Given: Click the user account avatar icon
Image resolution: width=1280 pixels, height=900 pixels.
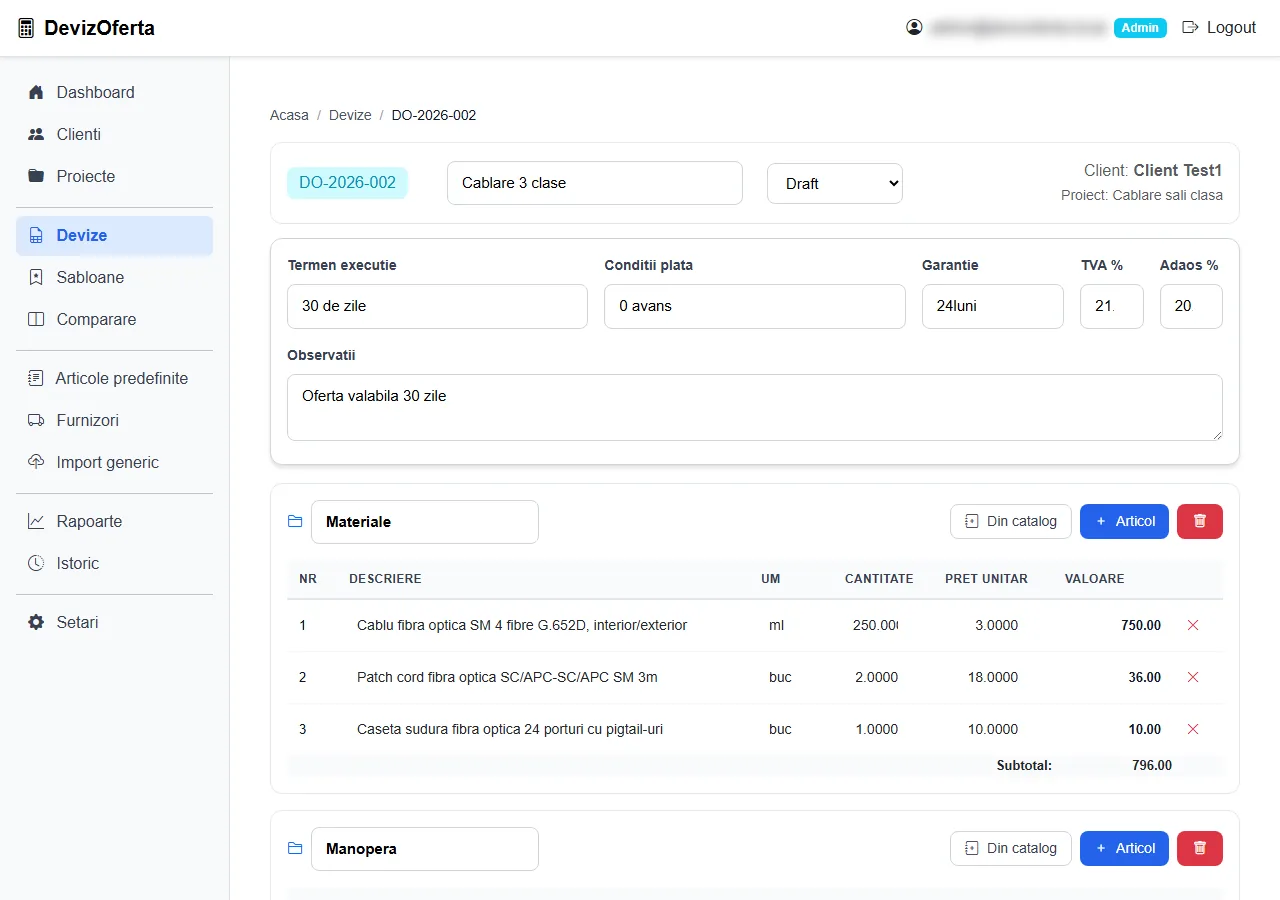Looking at the screenshot, I should pos(914,27).
